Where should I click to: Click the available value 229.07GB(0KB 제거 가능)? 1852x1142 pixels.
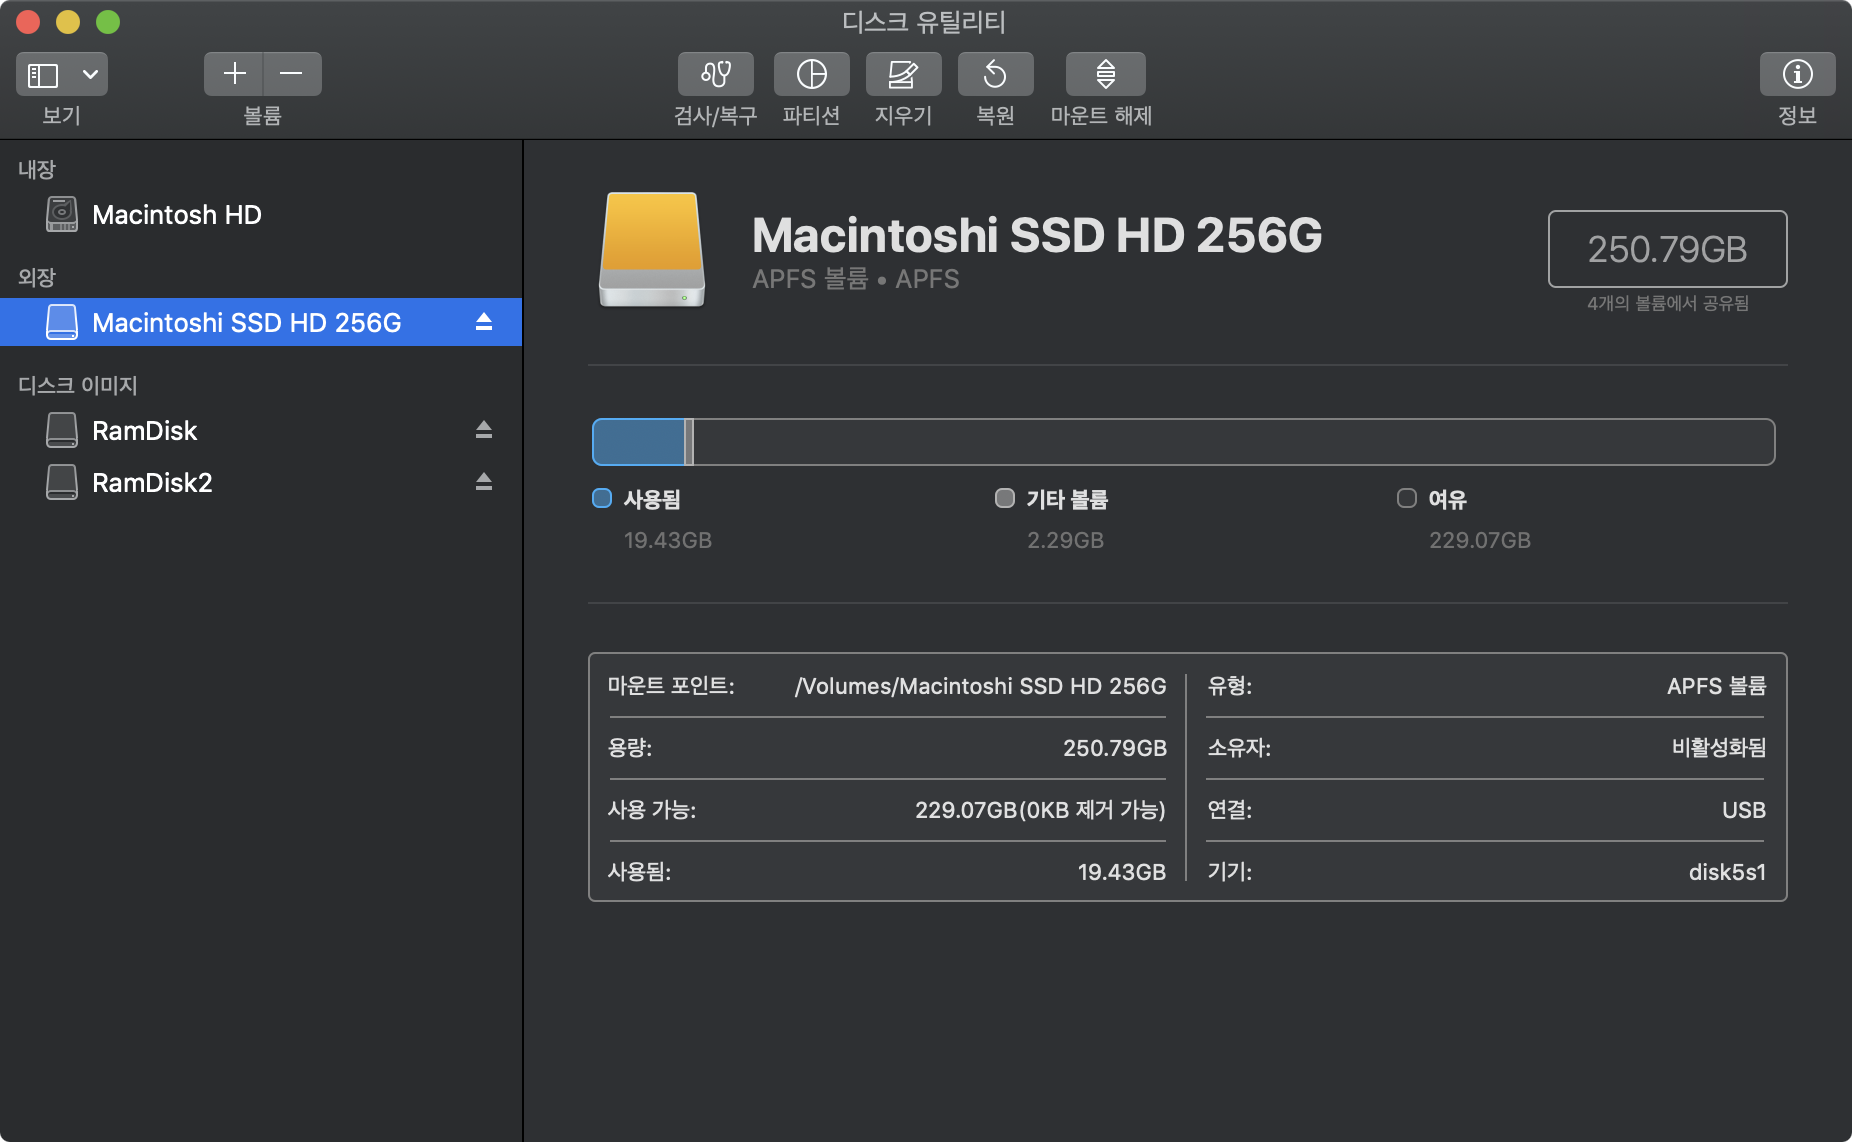[x=1040, y=810]
